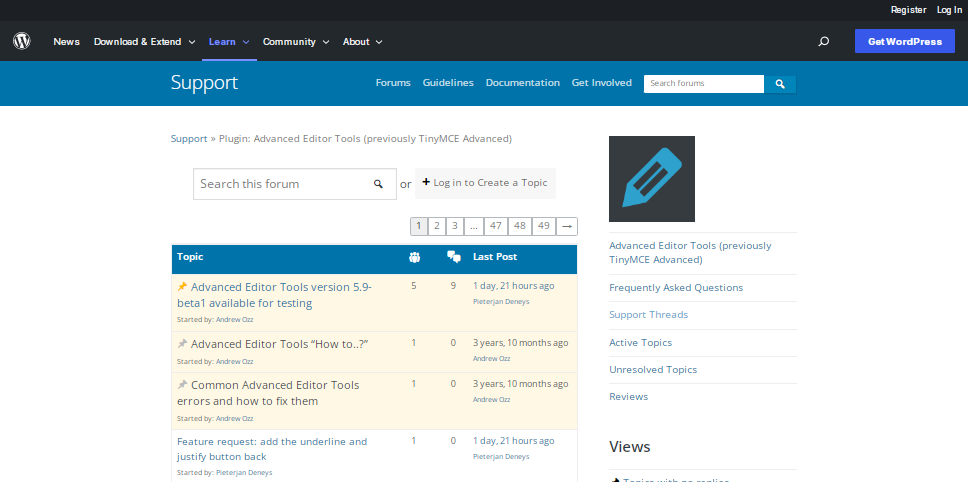Expand the About dropdown menu
Viewport: 968px width, 482px height.
362,42
